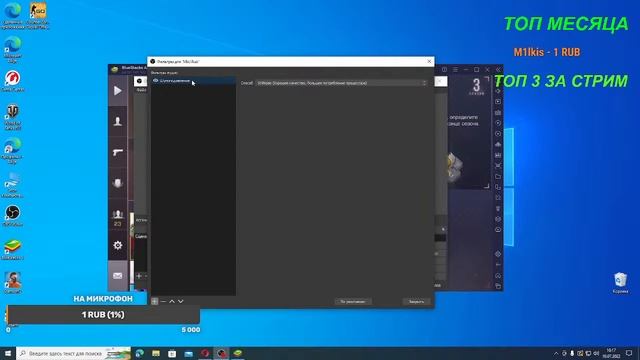The height and width of the screenshot is (360, 640).
Task: Open red Game Center desktop shortcut
Action: 13,80
